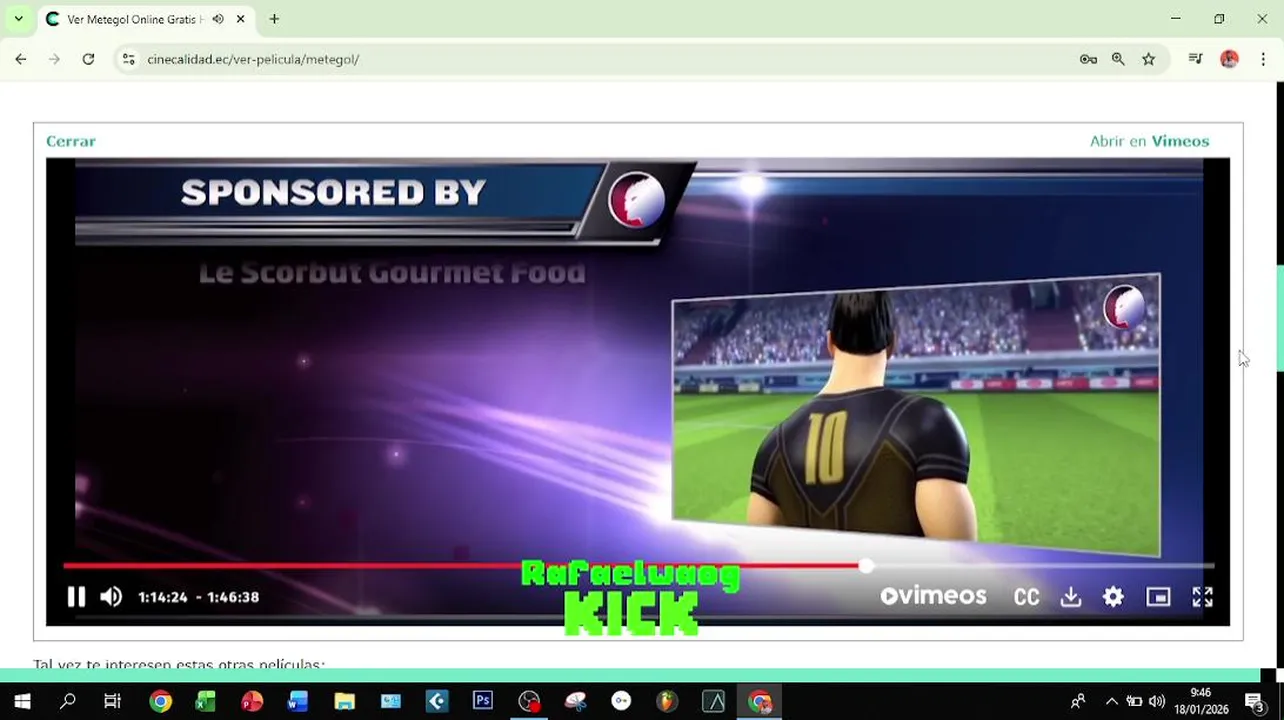Screen dimensions: 1284x720
Task: Launch Word from the taskbar
Action: coord(298,701)
